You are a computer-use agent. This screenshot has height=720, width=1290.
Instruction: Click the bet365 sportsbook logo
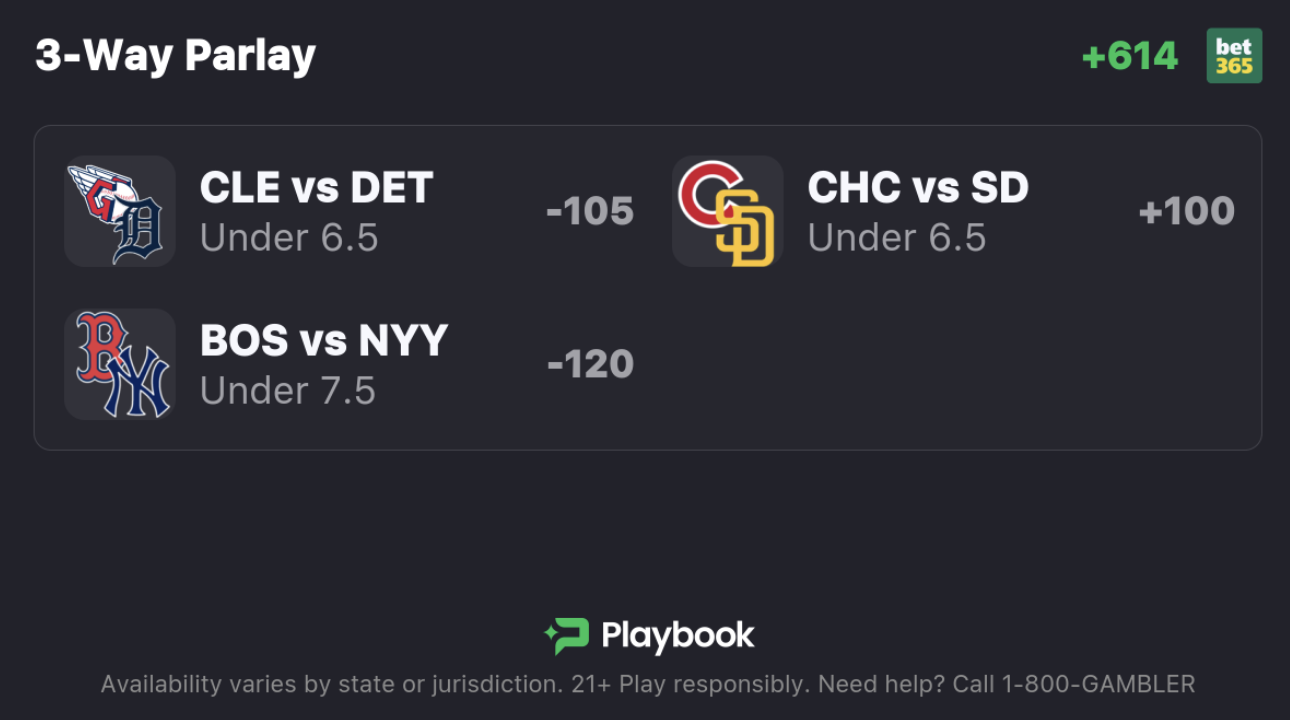[x=1233, y=56]
